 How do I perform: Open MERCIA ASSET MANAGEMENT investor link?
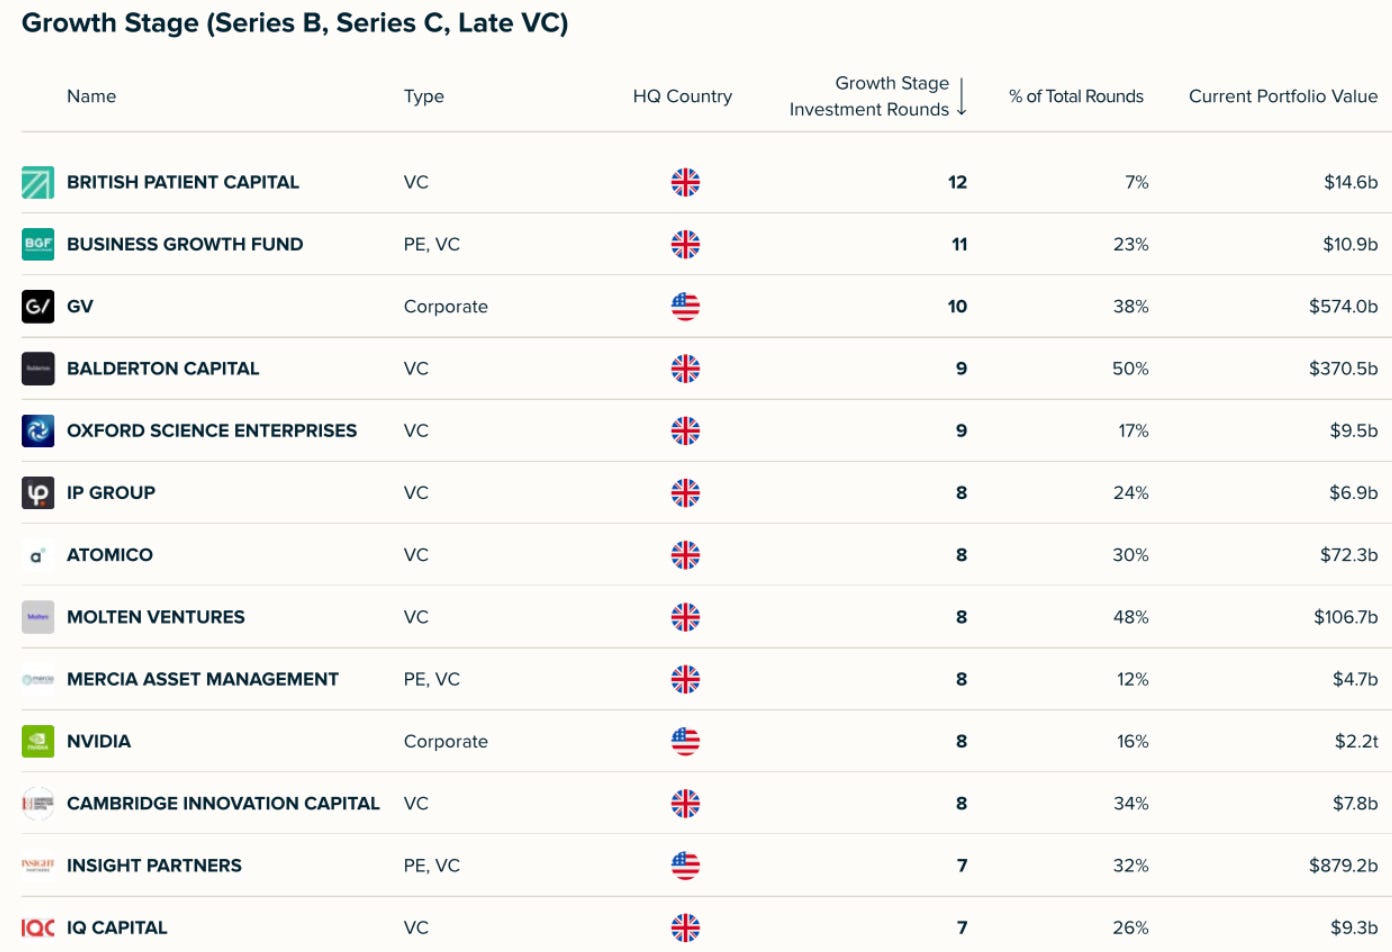click(x=203, y=679)
